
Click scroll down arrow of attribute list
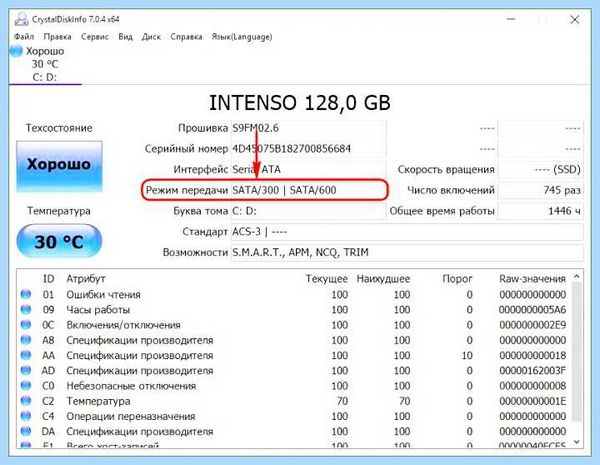pos(577,442)
